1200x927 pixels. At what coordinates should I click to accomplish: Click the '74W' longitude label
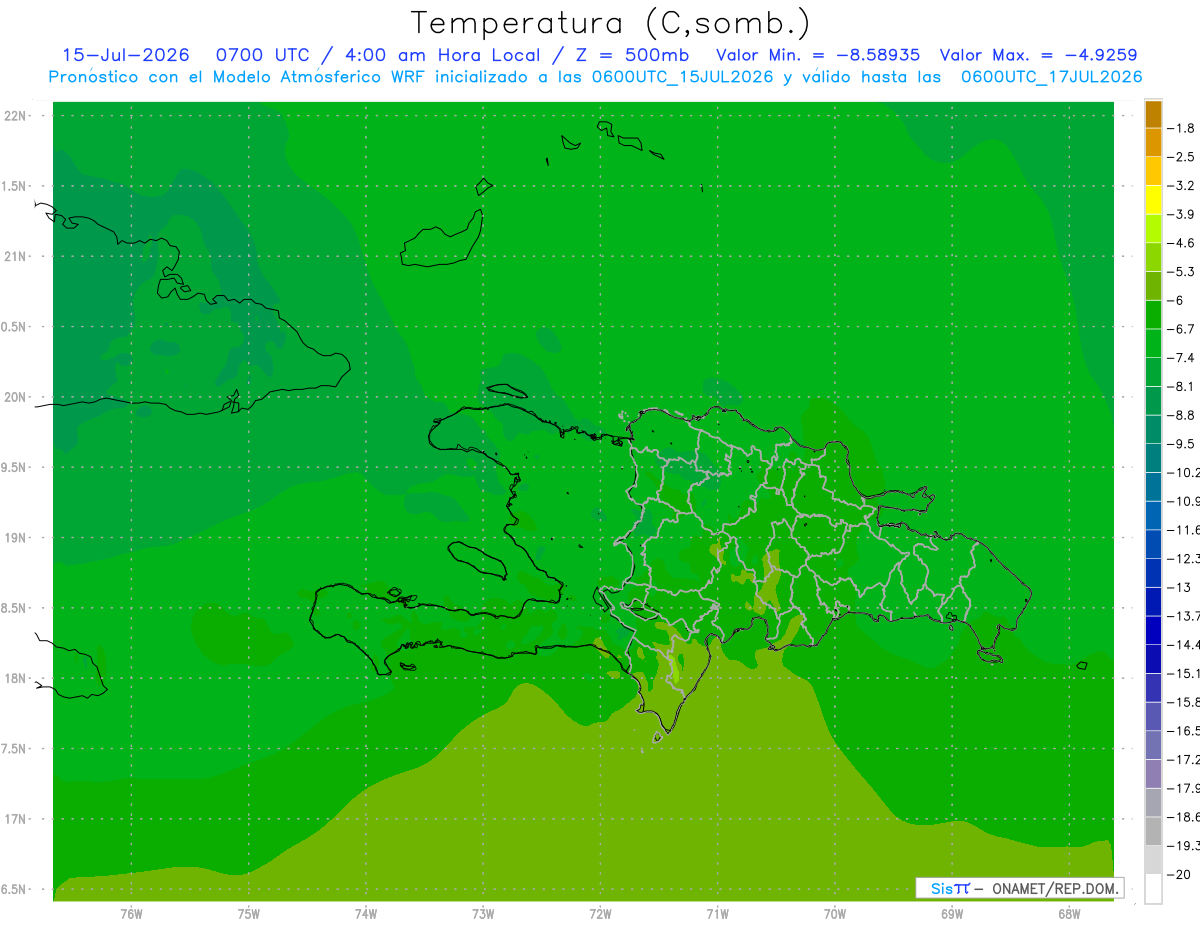click(366, 913)
